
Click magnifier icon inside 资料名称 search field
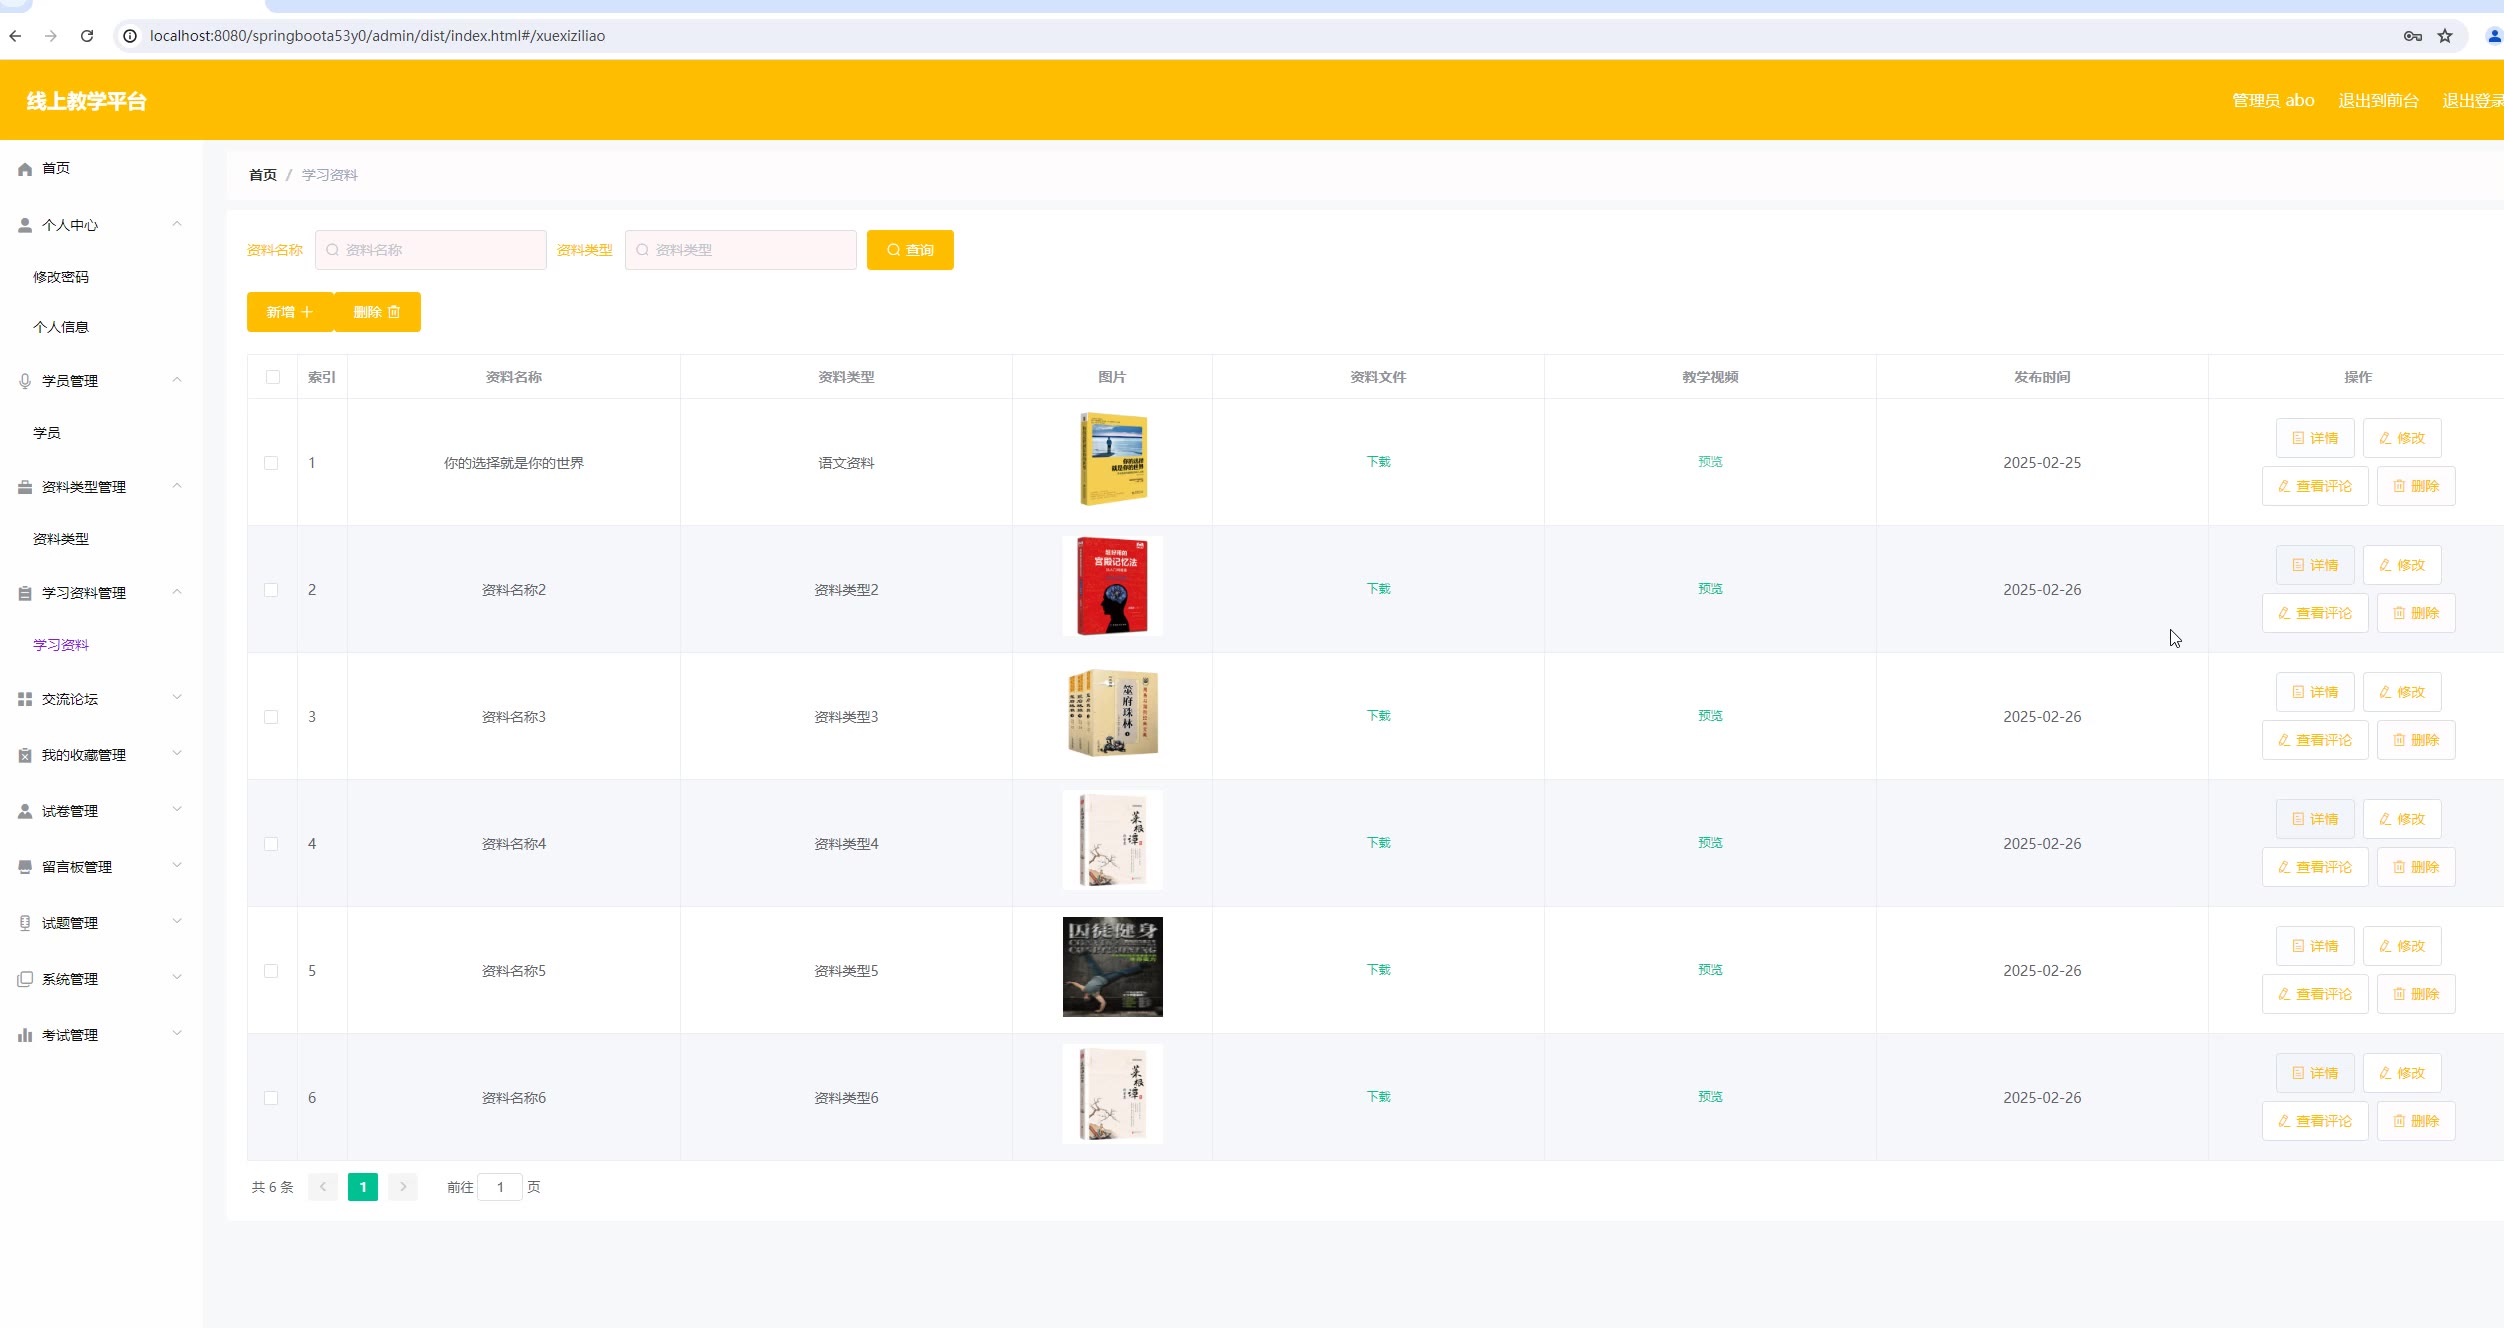coord(332,250)
